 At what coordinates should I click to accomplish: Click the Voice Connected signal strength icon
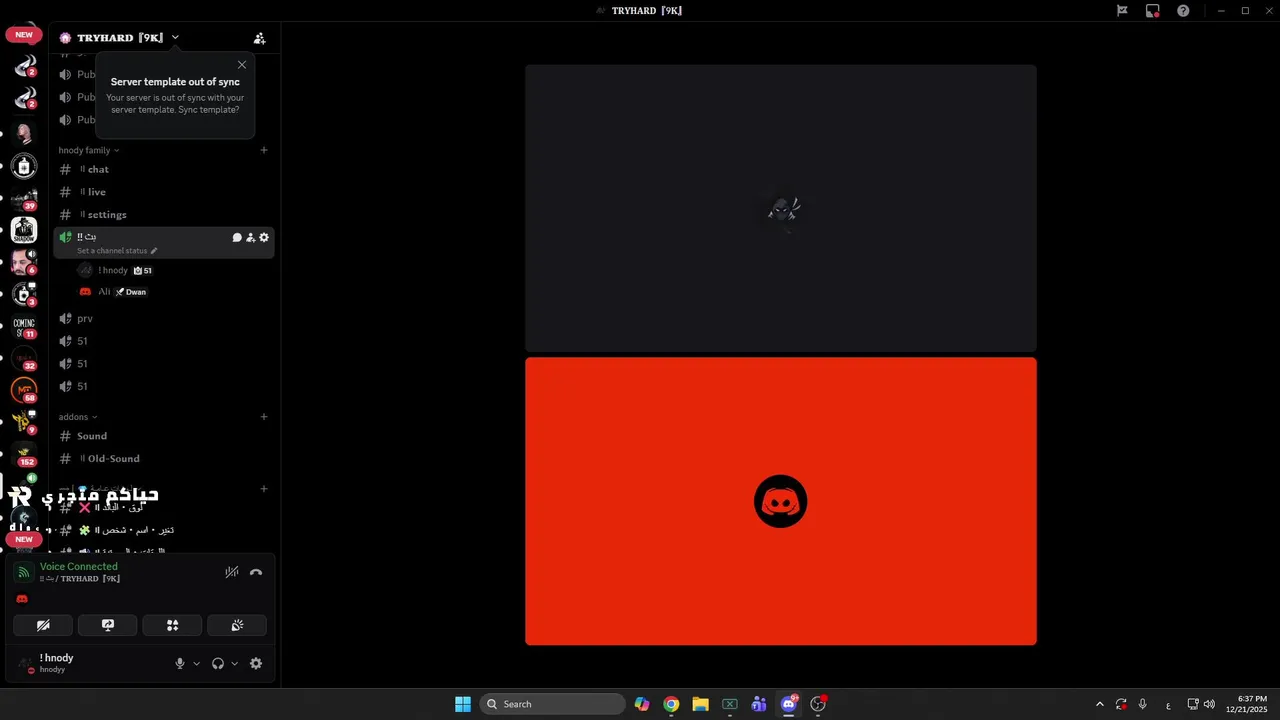(24, 573)
